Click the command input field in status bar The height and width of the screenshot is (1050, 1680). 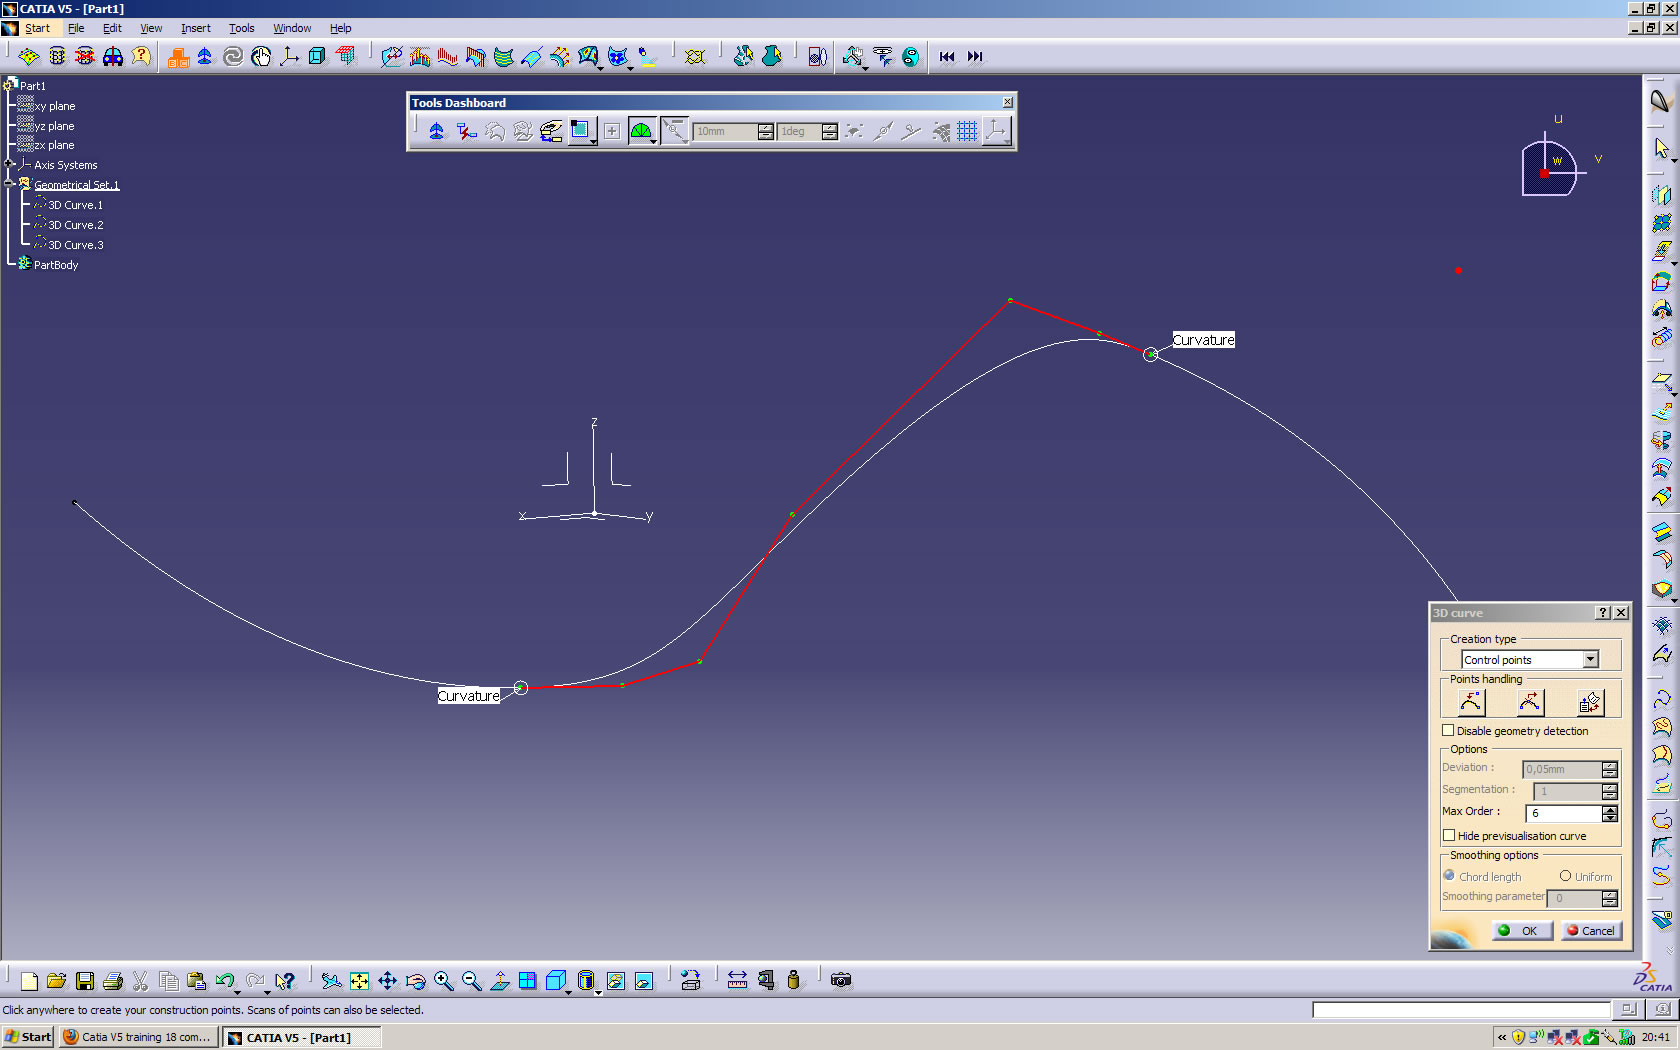pyautogui.click(x=1460, y=1010)
